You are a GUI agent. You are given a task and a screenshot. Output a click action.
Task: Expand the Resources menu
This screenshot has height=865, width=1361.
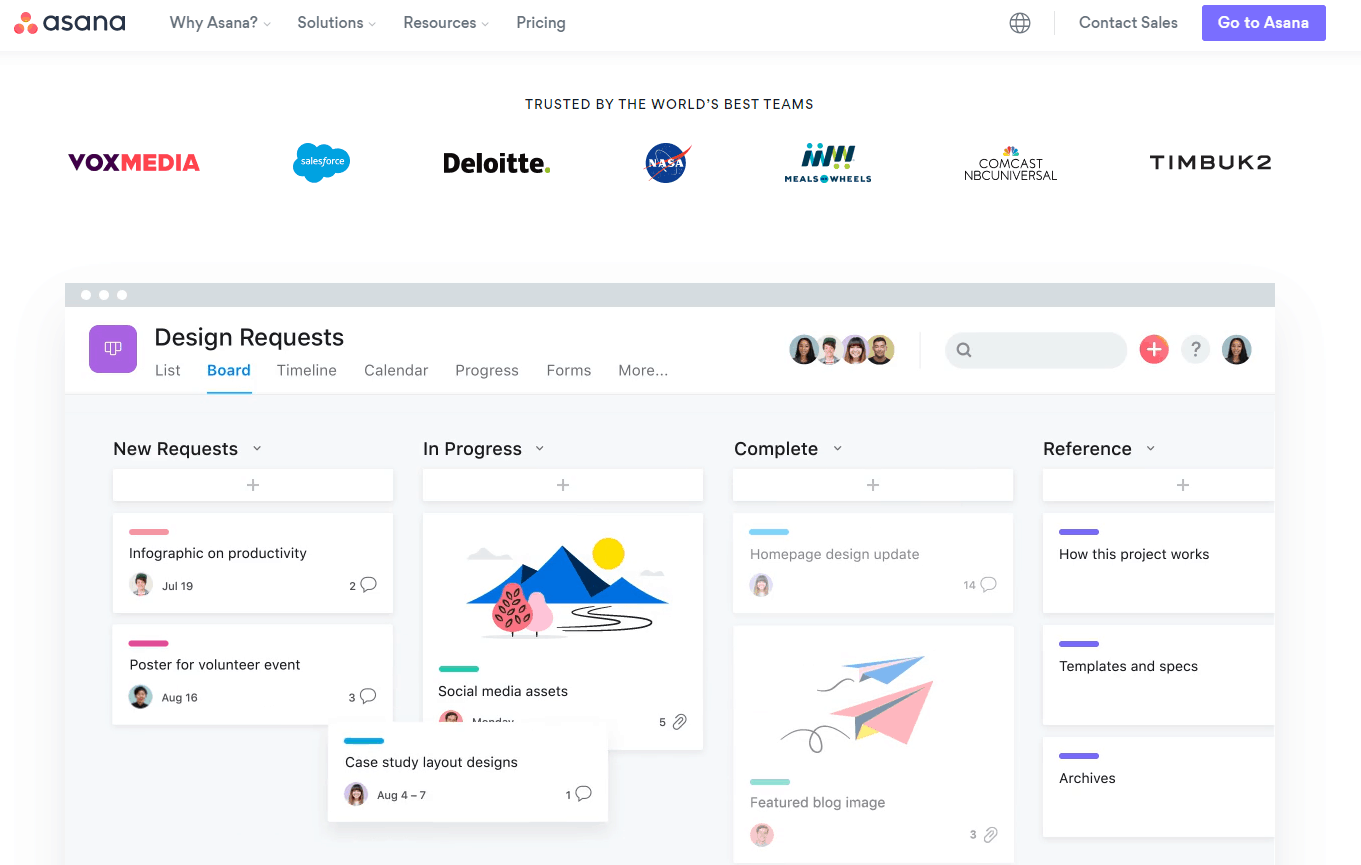click(446, 22)
